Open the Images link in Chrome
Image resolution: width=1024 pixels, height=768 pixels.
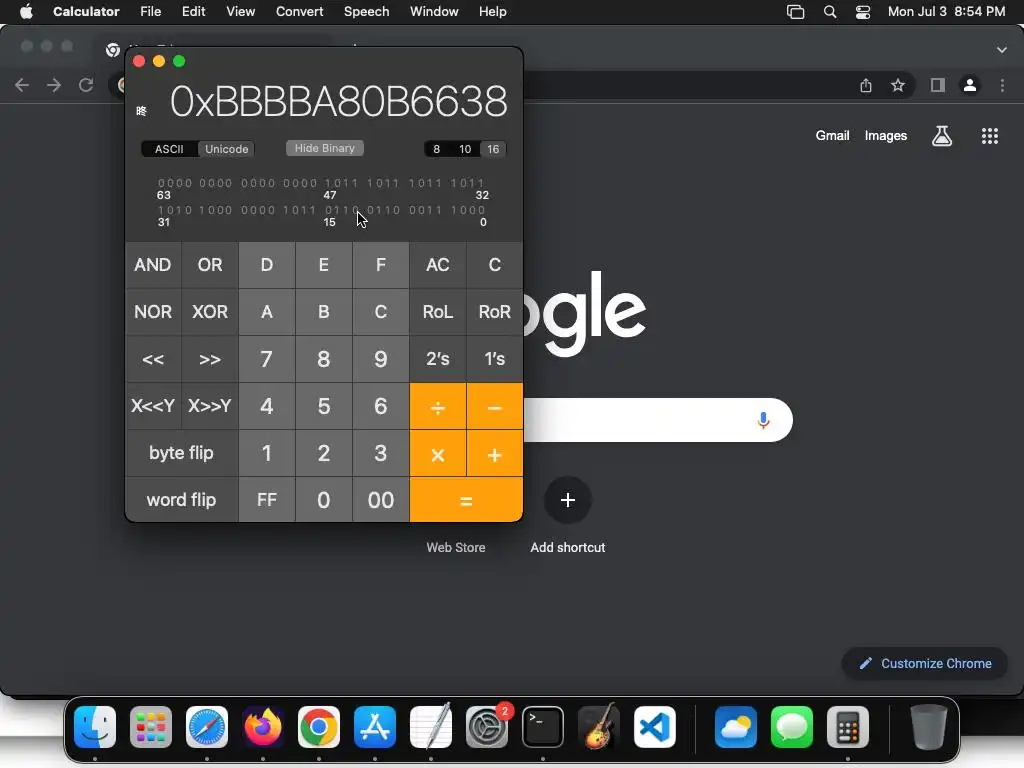click(886, 136)
